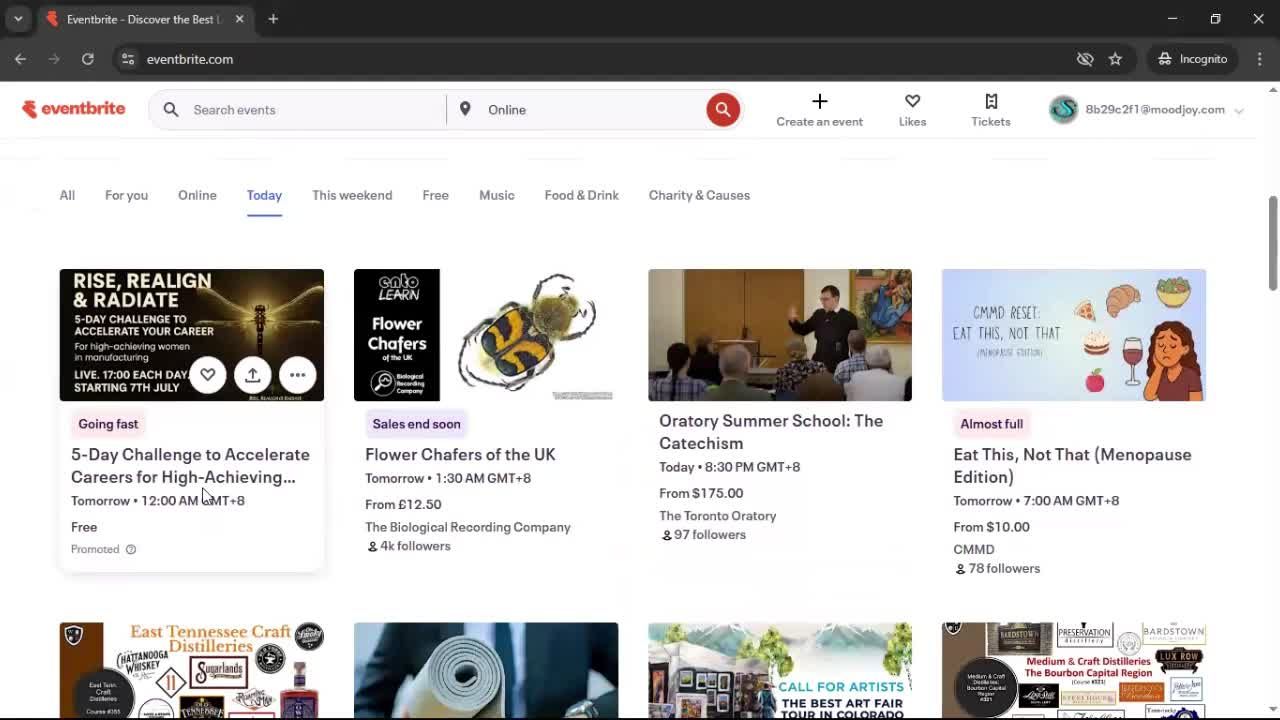Click the 78 followers count
Image resolution: width=1280 pixels, height=720 pixels.
click(x=997, y=569)
